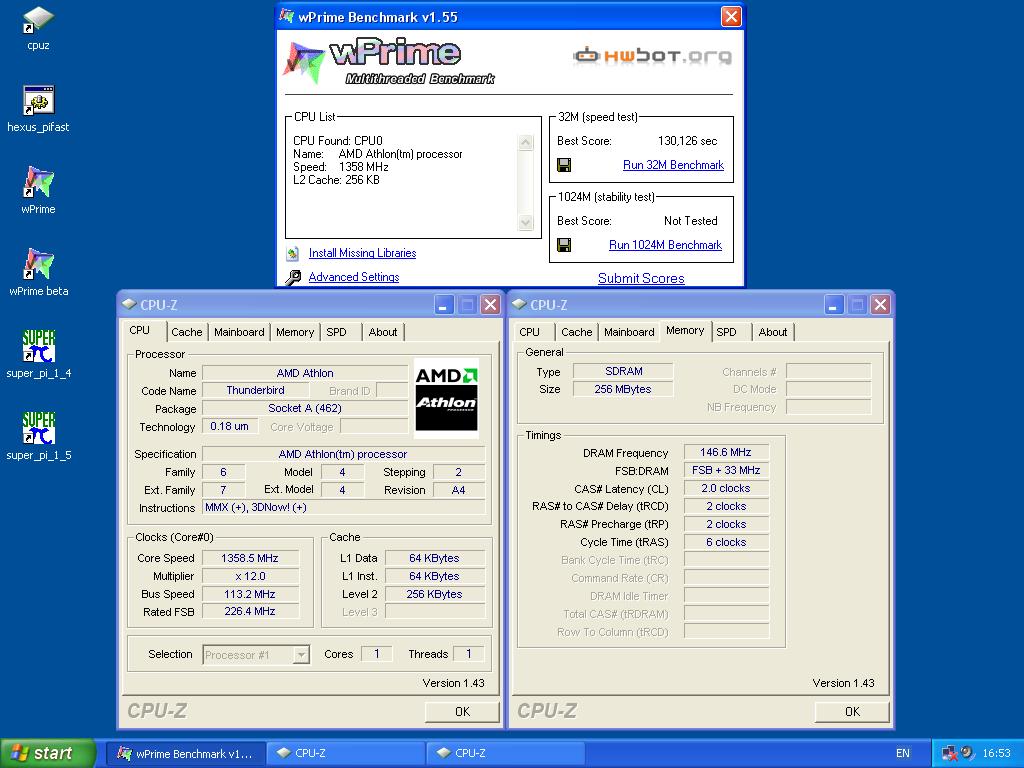Click the Multiplier x 12.0 value
1024x768 pixels.
pos(250,576)
